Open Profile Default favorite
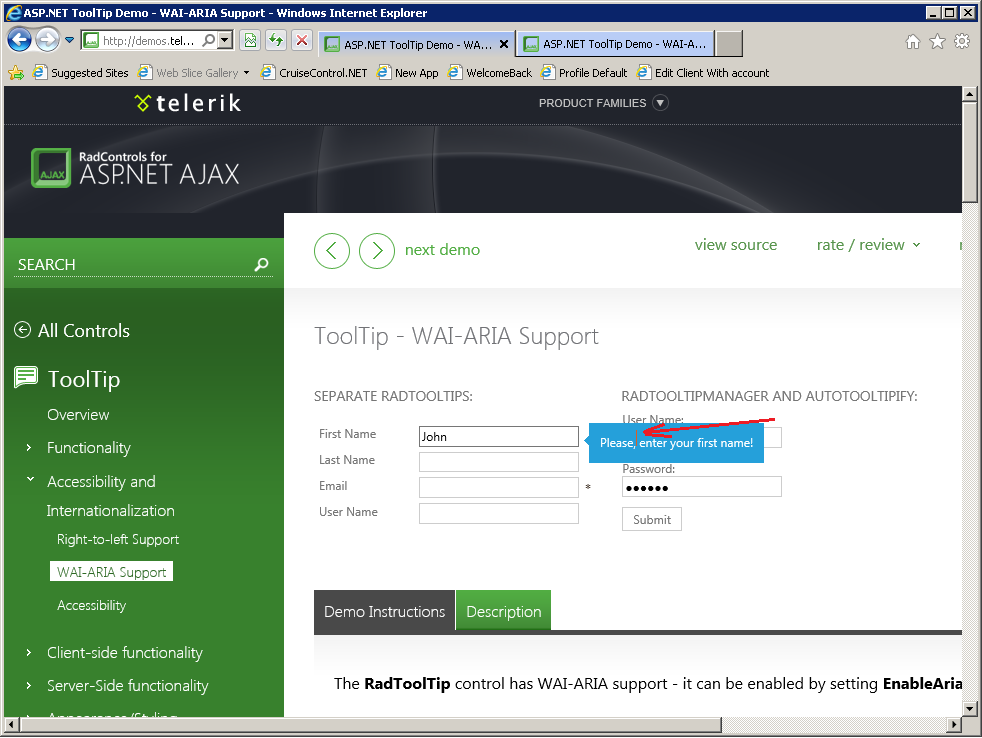 click(x=584, y=73)
